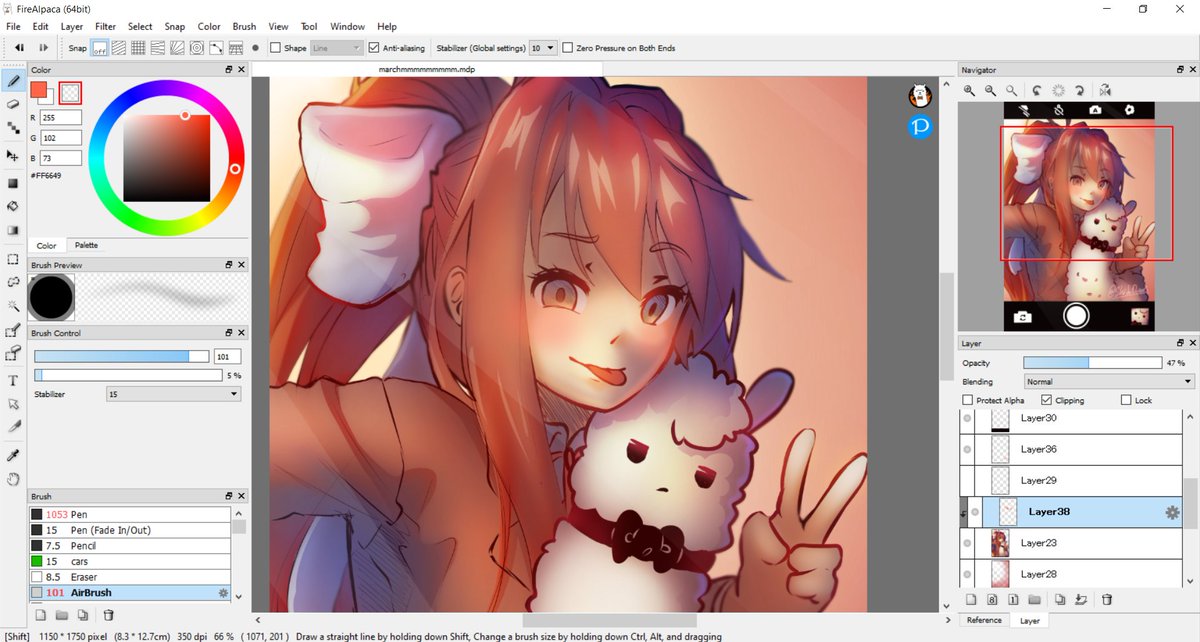
Task: Turn snap off with Off button
Action: point(100,47)
